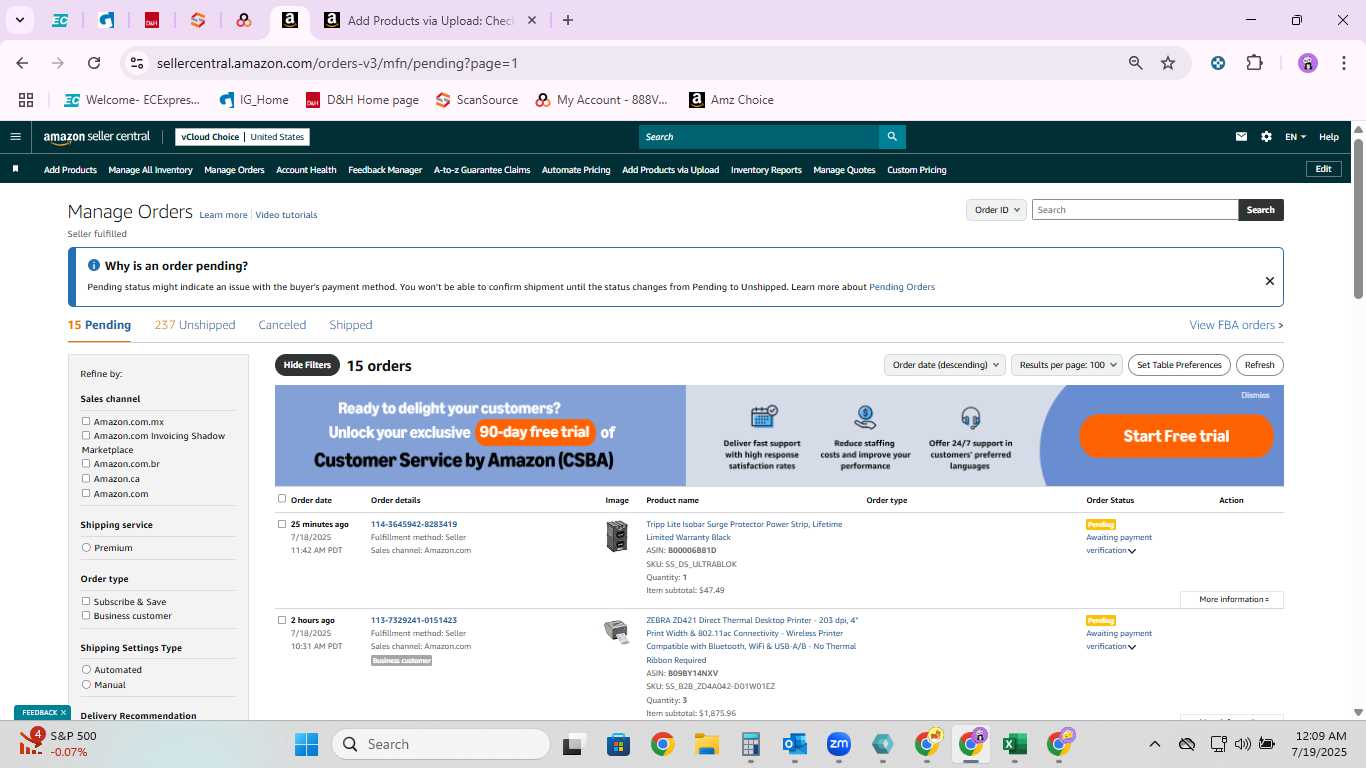Screen dimensions: 1366x768
Task: Open Outlook from the taskbar
Action: 795,744
